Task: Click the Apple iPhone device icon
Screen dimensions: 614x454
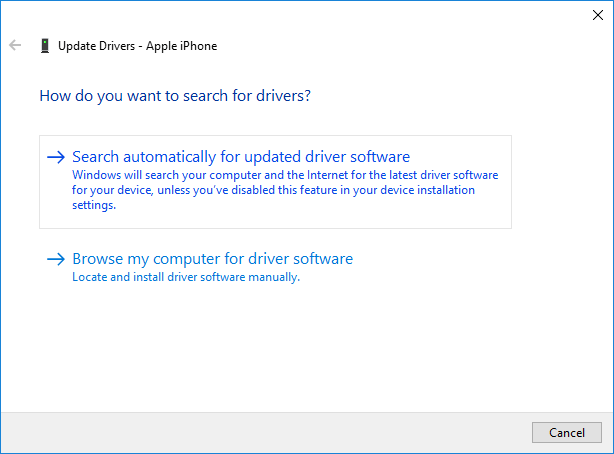Action: coord(44,46)
